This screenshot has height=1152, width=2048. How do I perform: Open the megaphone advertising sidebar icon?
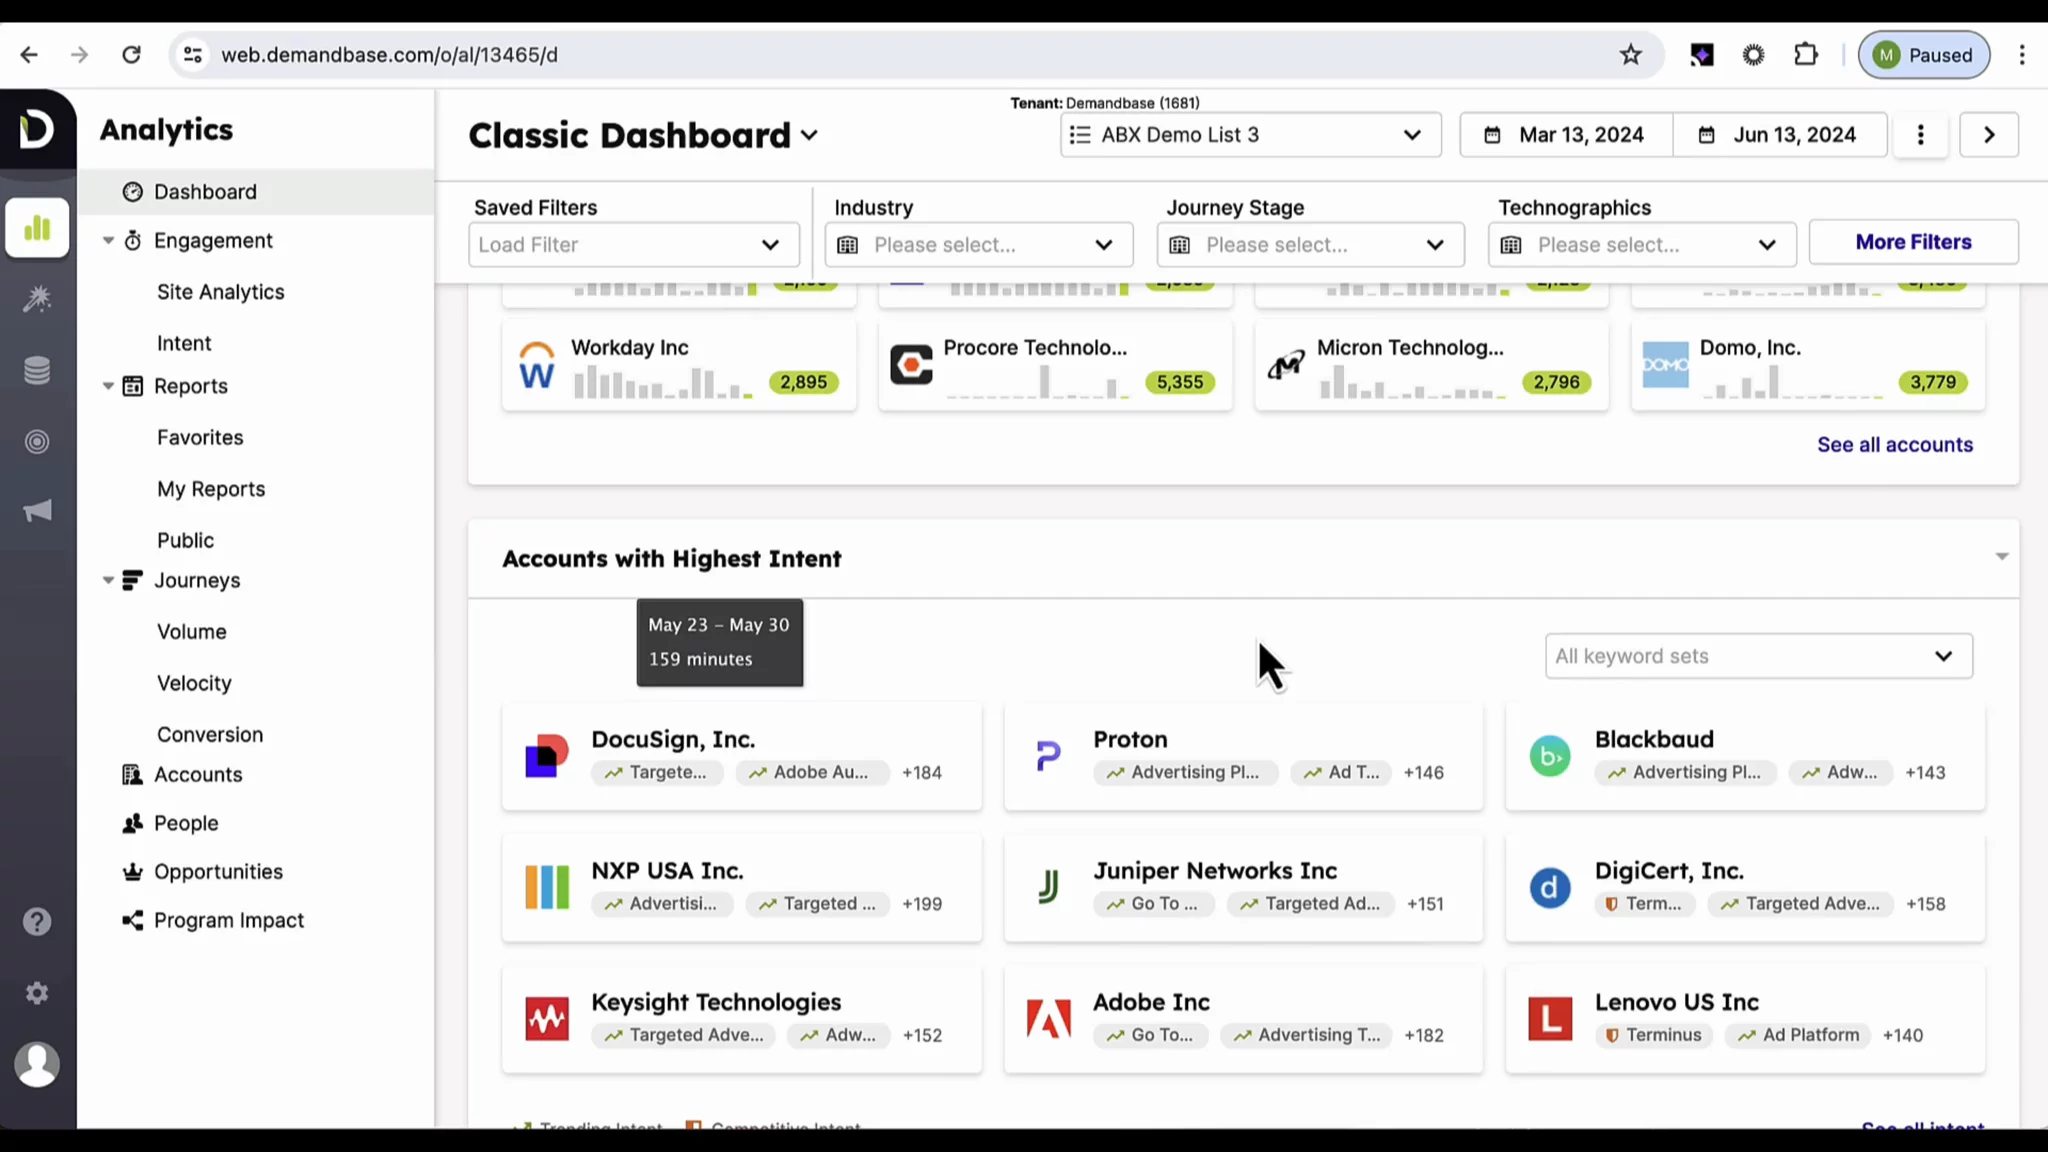click(37, 512)
